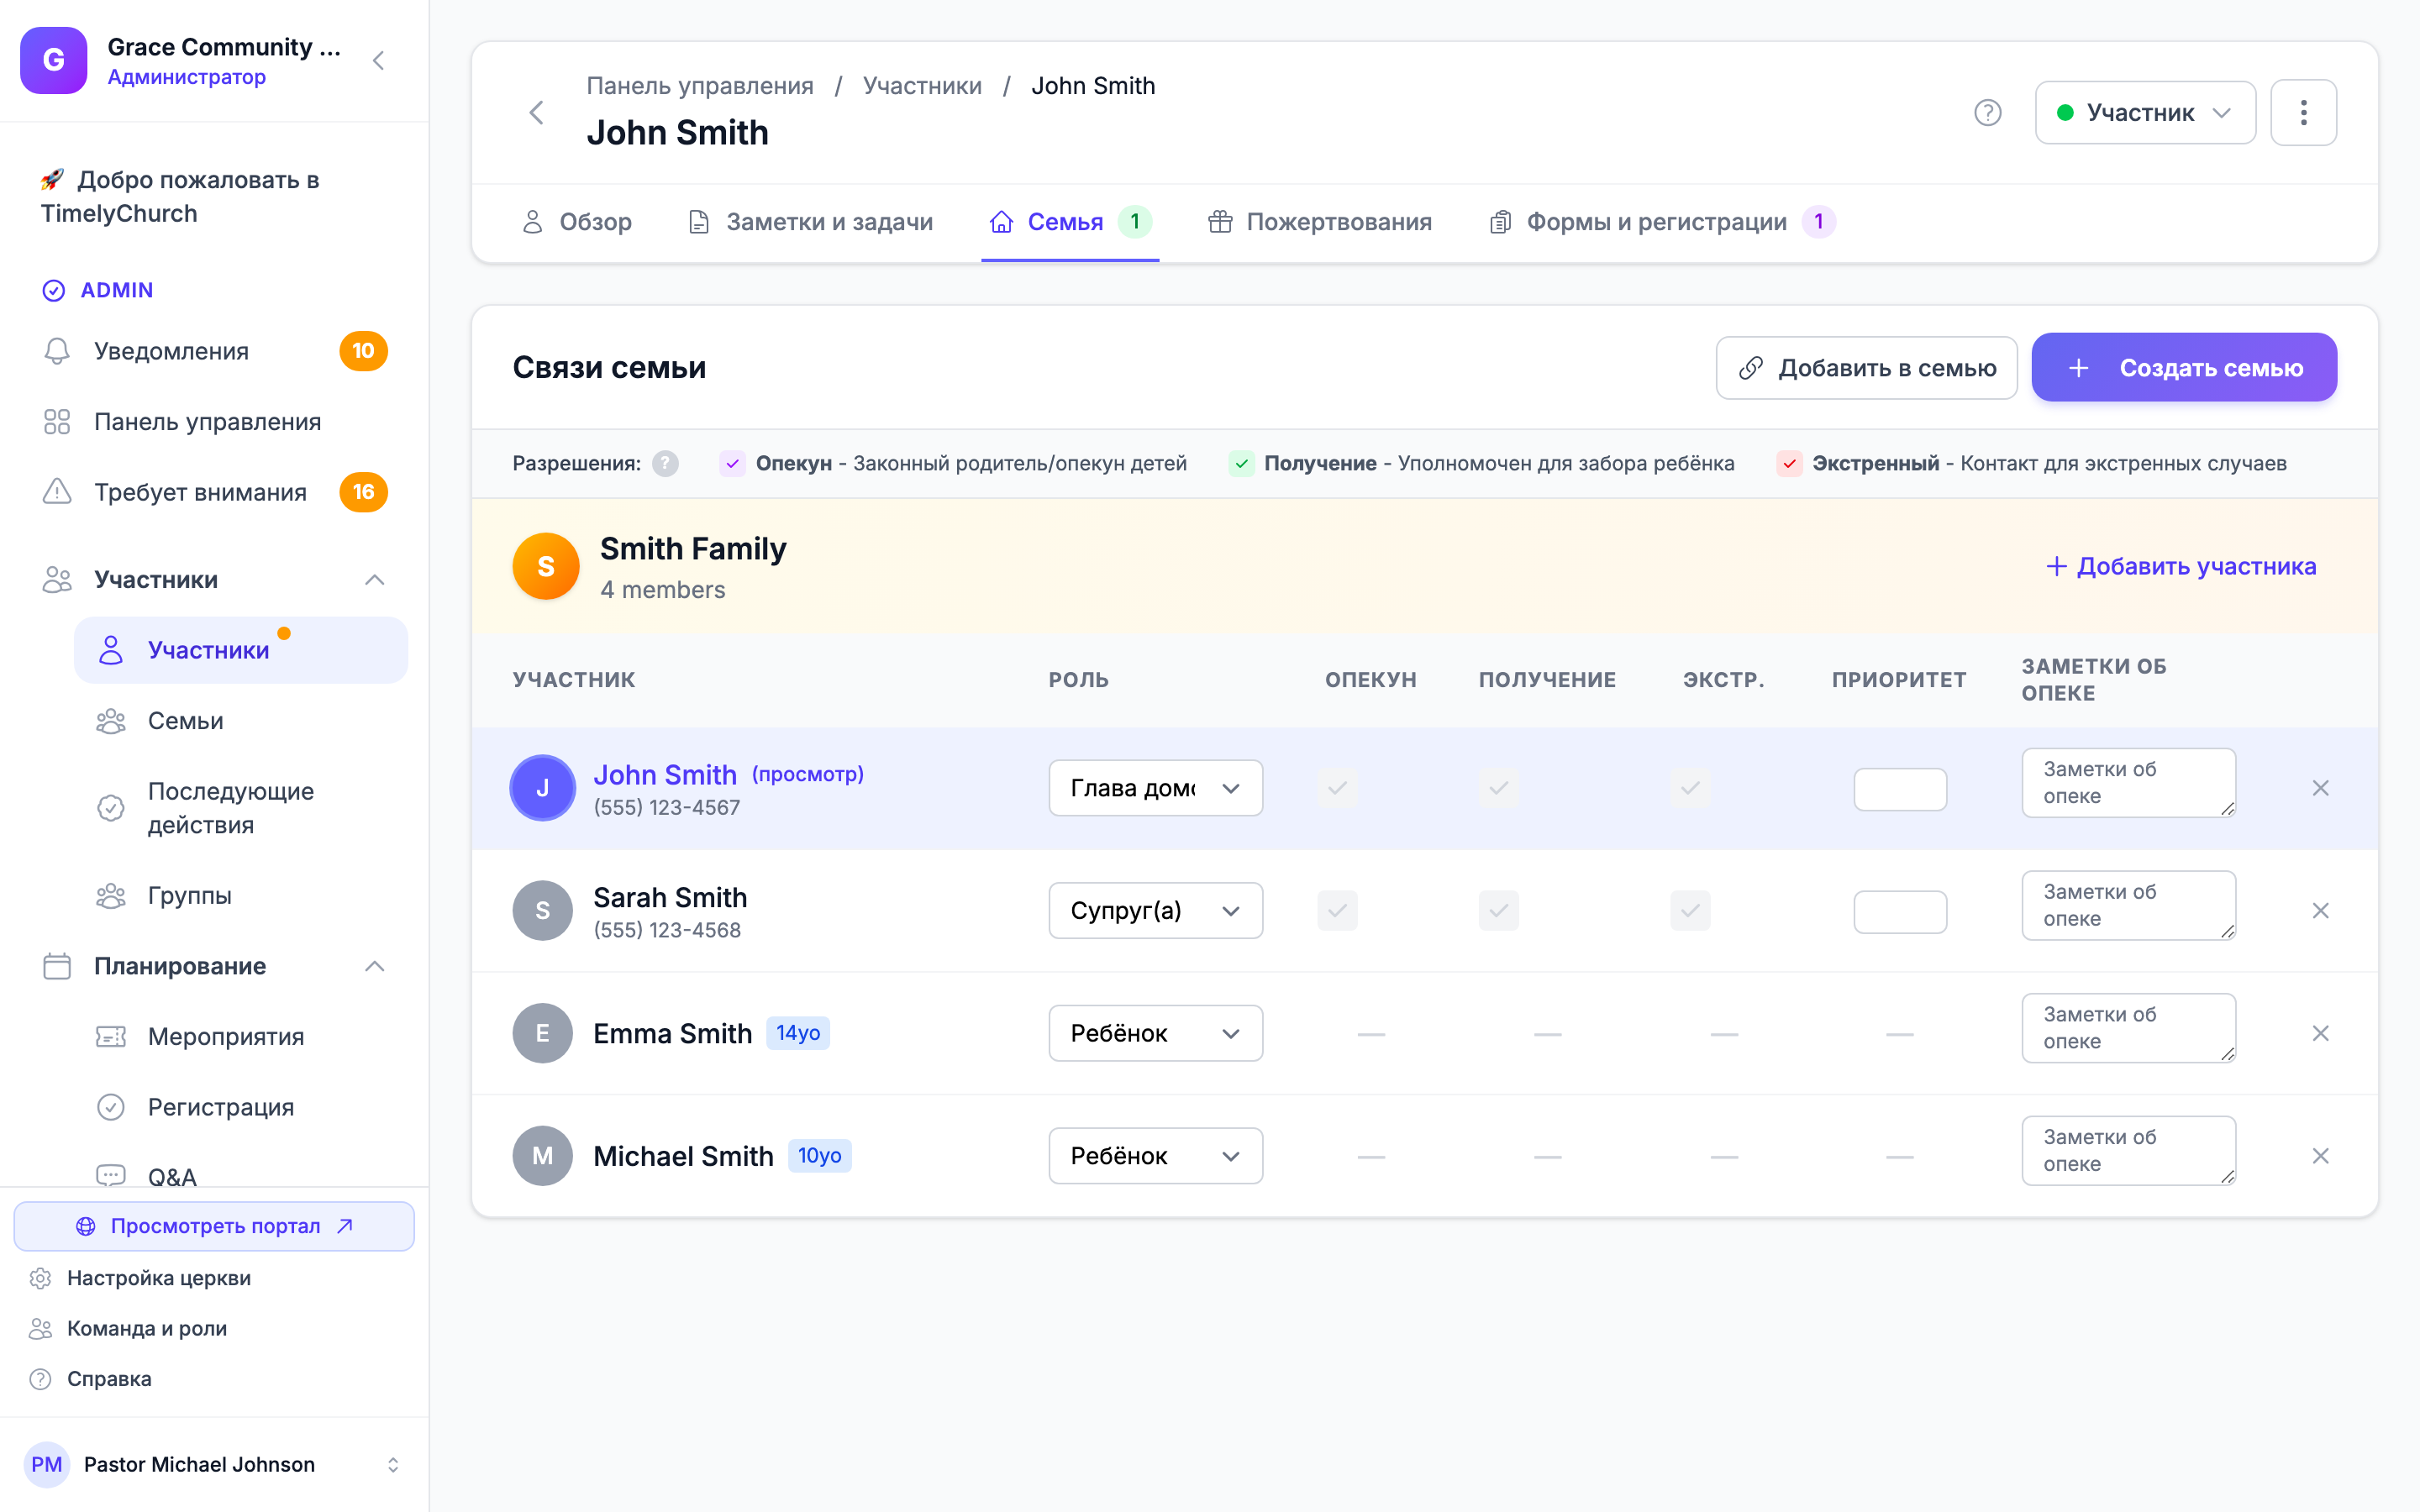The image size is (2420, 1512).
Task: Open Pastor Michael Johnson account switcher
Action: click(214, 1464)
